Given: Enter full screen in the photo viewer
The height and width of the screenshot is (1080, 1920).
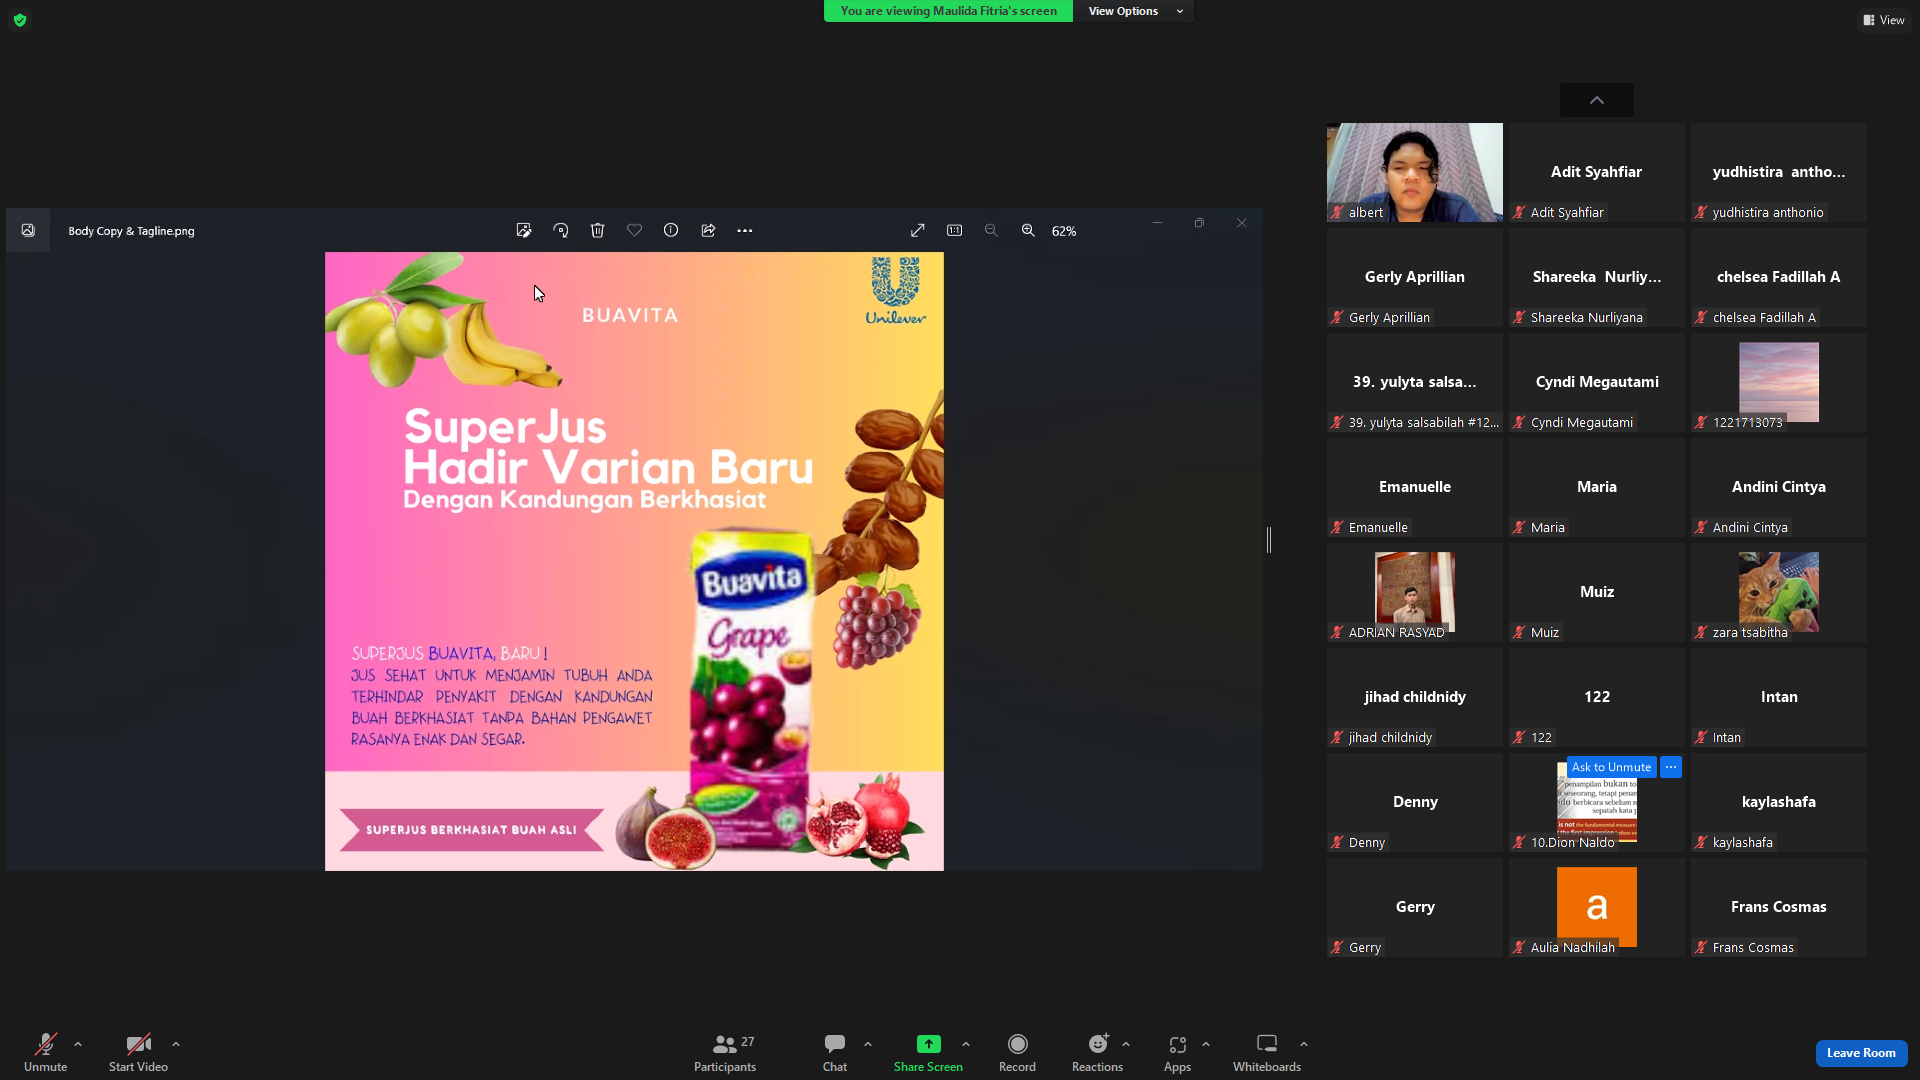Looking at the screenshot, I should (918, 230).
